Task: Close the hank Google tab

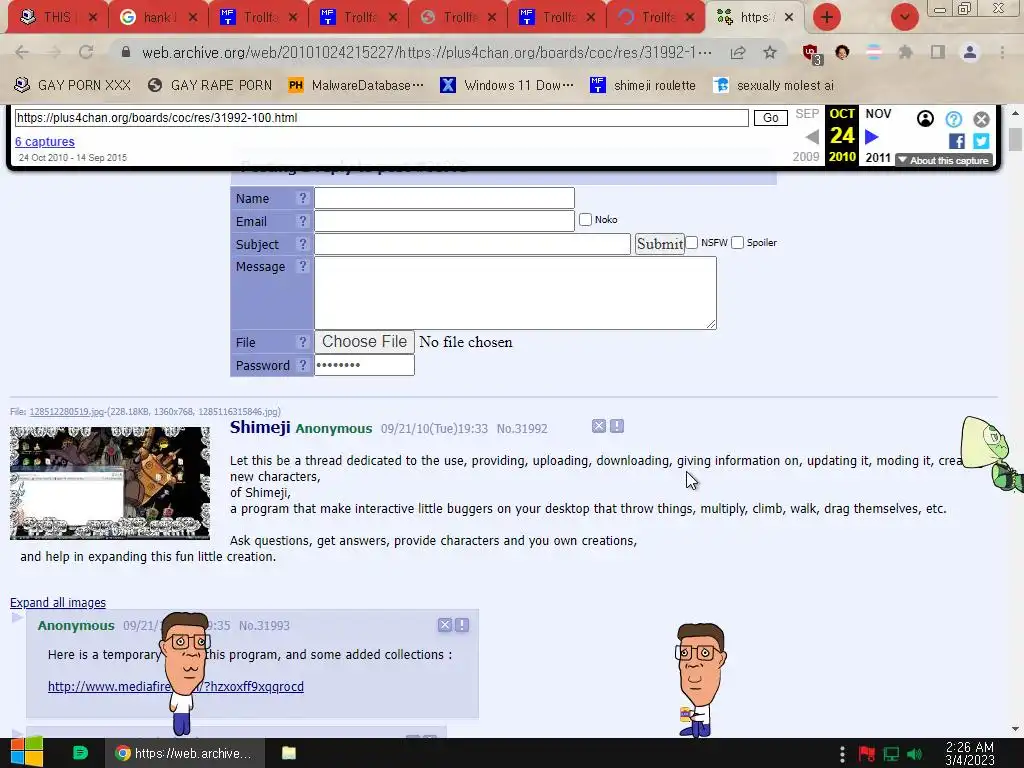Action: pyautogui.click(x=193, y=18)
